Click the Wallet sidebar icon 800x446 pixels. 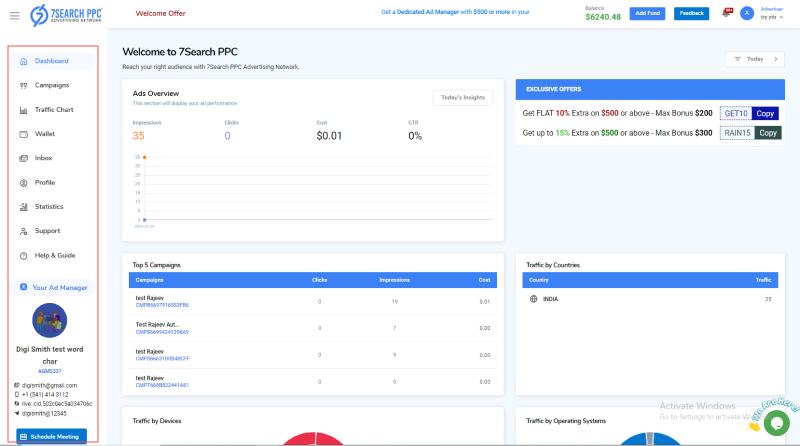(23, 134)
